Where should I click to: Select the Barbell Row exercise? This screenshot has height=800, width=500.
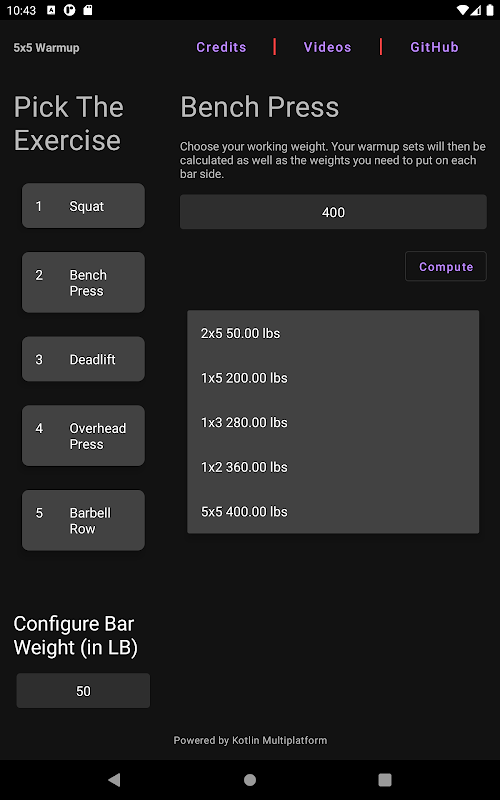(83, 520)
